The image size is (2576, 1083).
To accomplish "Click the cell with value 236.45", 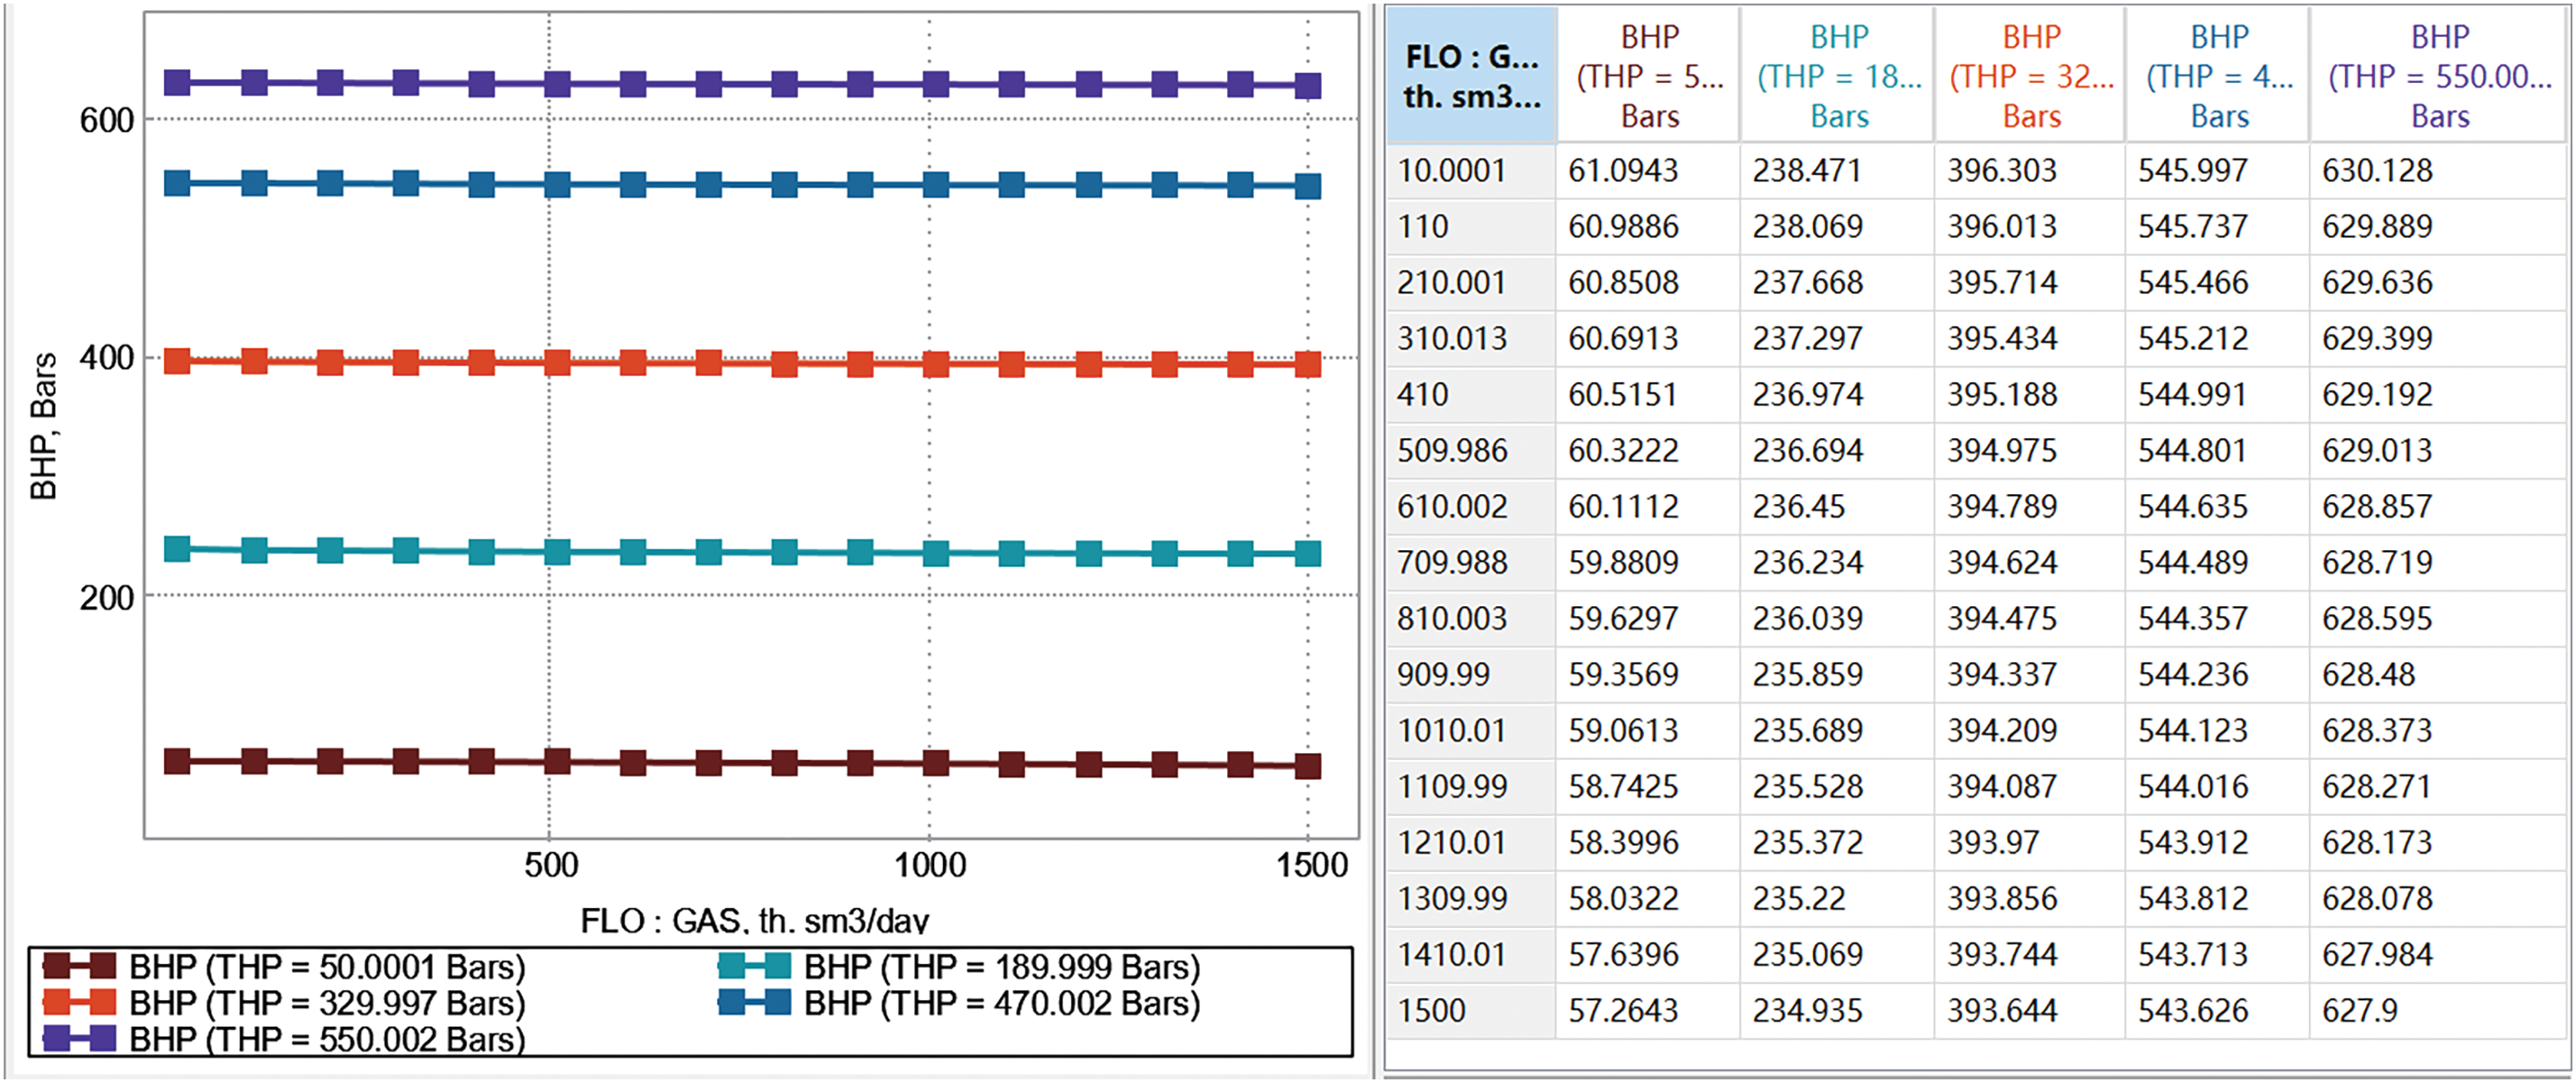I will 1798,507.
